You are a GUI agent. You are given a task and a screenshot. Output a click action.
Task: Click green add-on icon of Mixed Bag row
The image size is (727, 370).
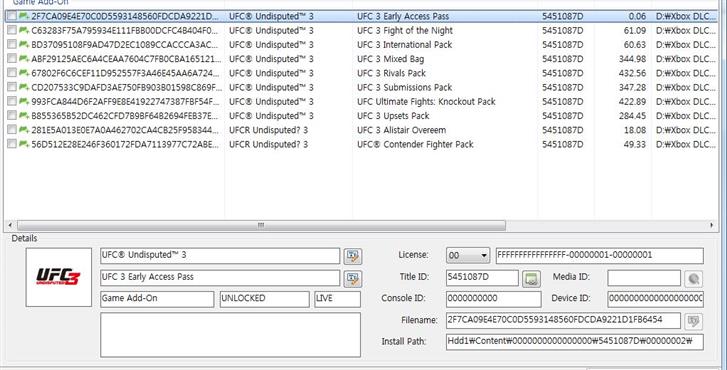[24, 59]
